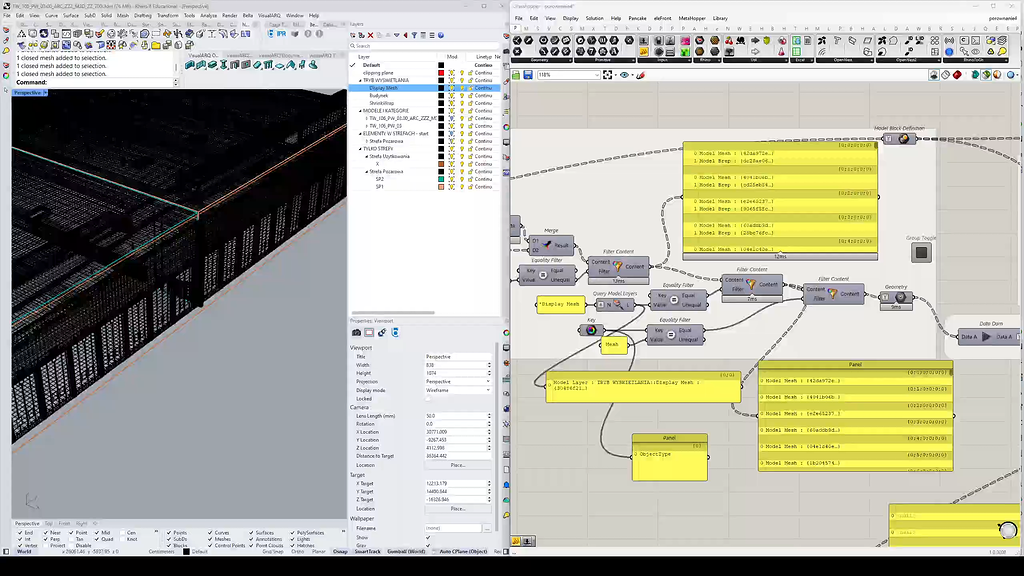Click the red X Delete Layer icon
The image size is (1024, 576).
(370, 35)
